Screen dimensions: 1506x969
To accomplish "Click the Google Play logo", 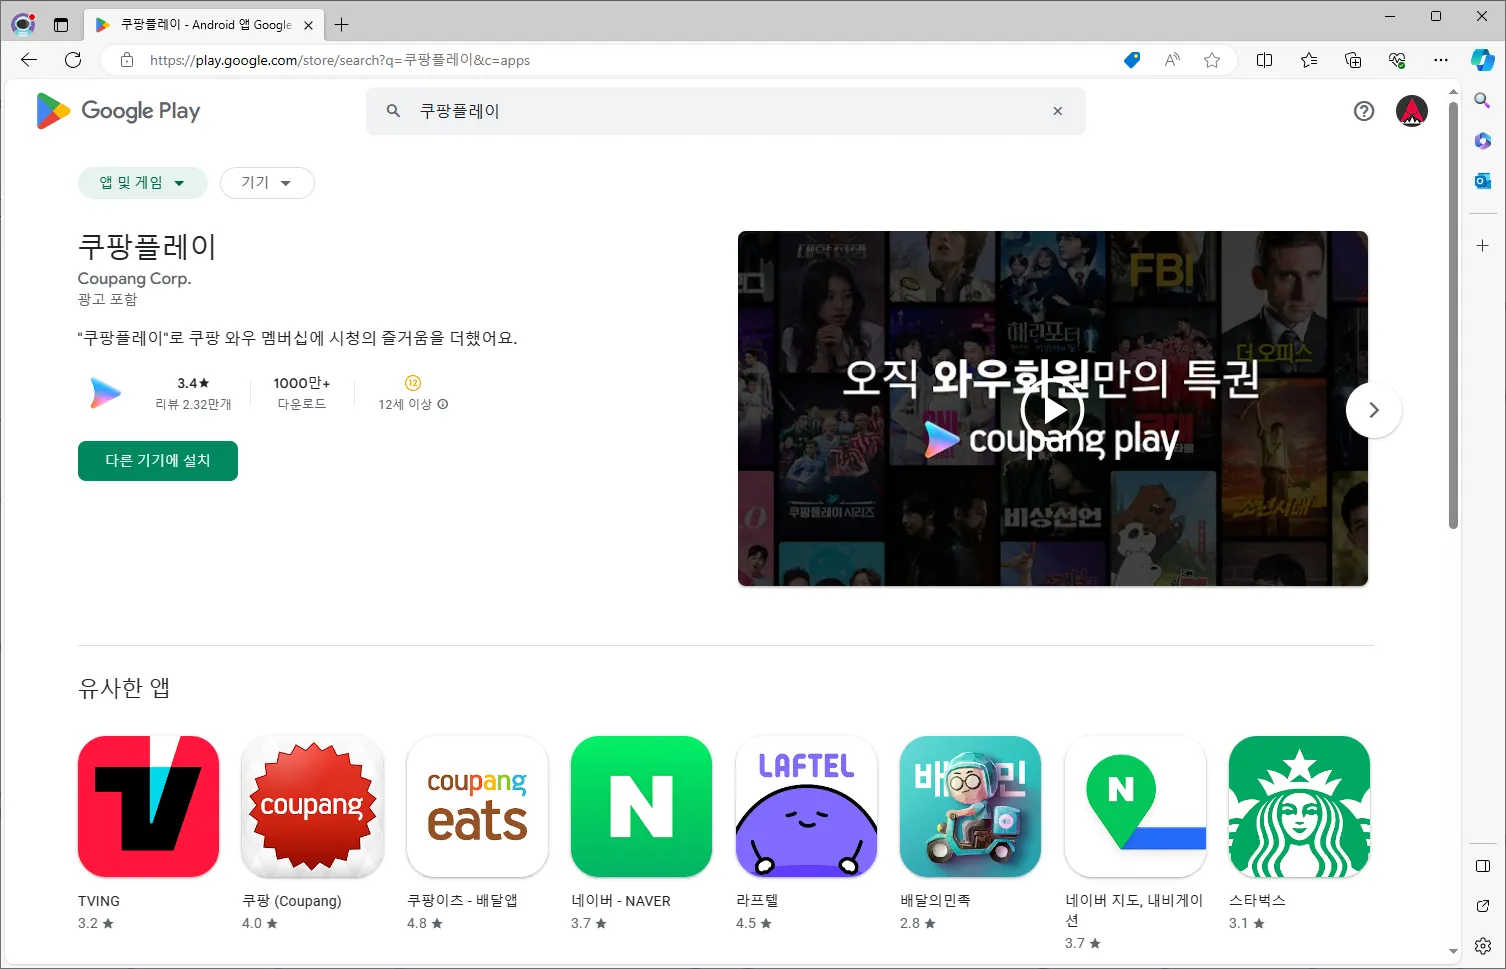I will point(118,111).
